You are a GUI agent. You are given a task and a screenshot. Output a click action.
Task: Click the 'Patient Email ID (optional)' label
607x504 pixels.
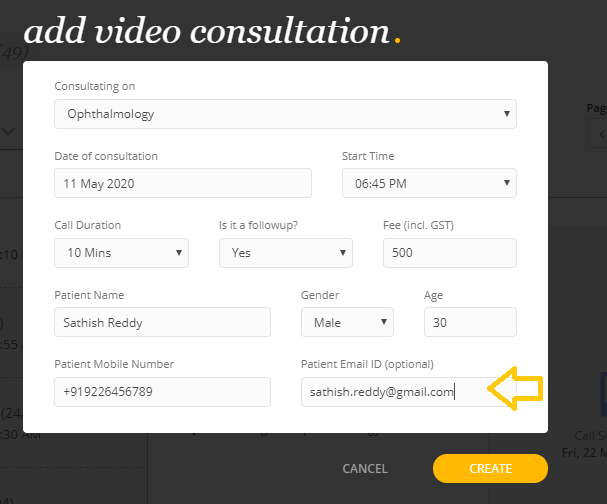[367, 364]
